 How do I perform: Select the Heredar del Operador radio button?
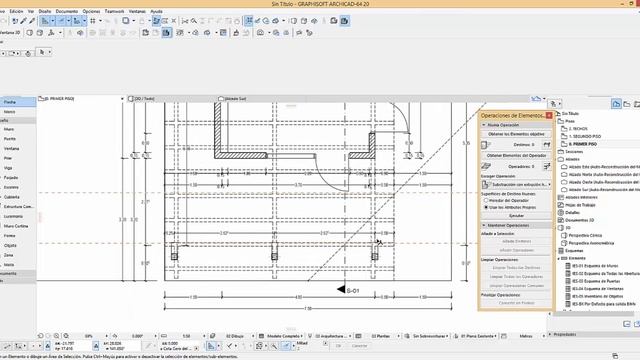[x=486, y=201]
